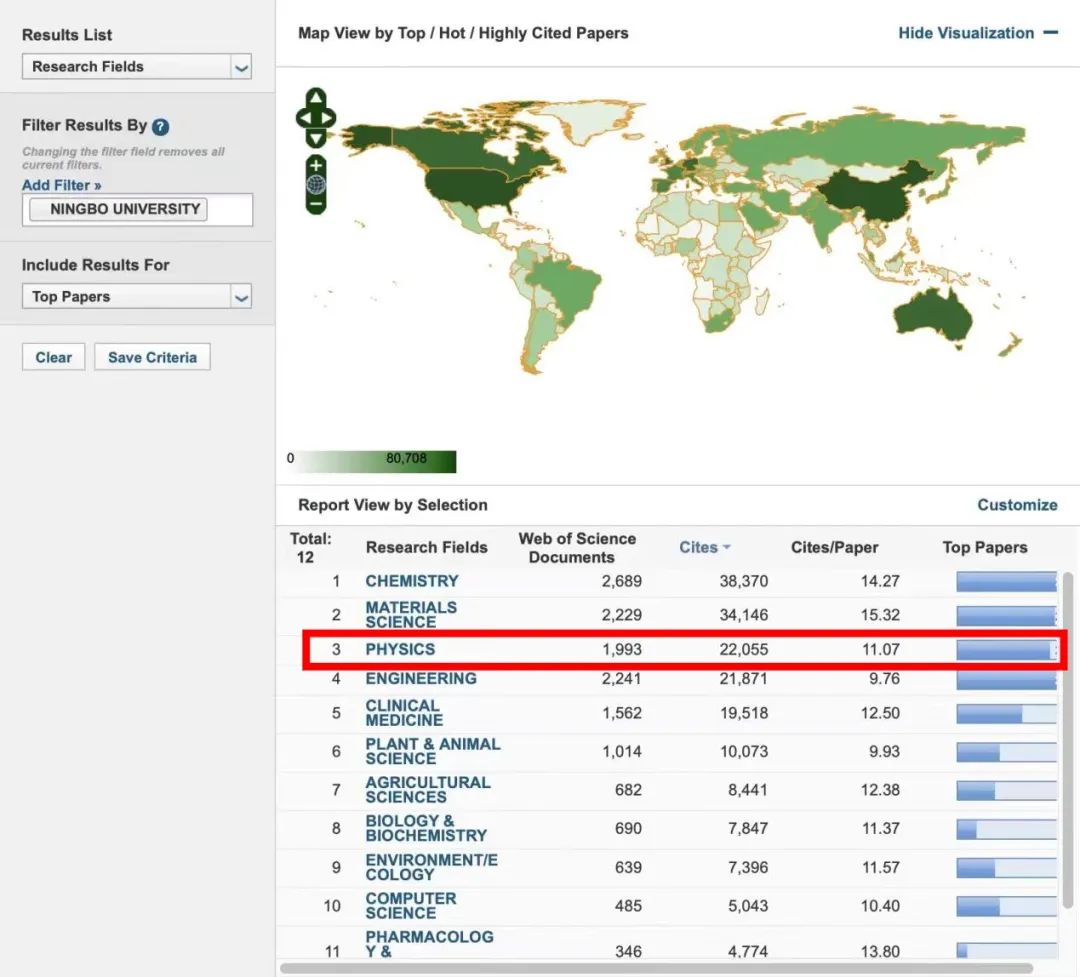1080x977 pixels.
Task: Open the Add Filter link
Action: click(x=62, y=185)
